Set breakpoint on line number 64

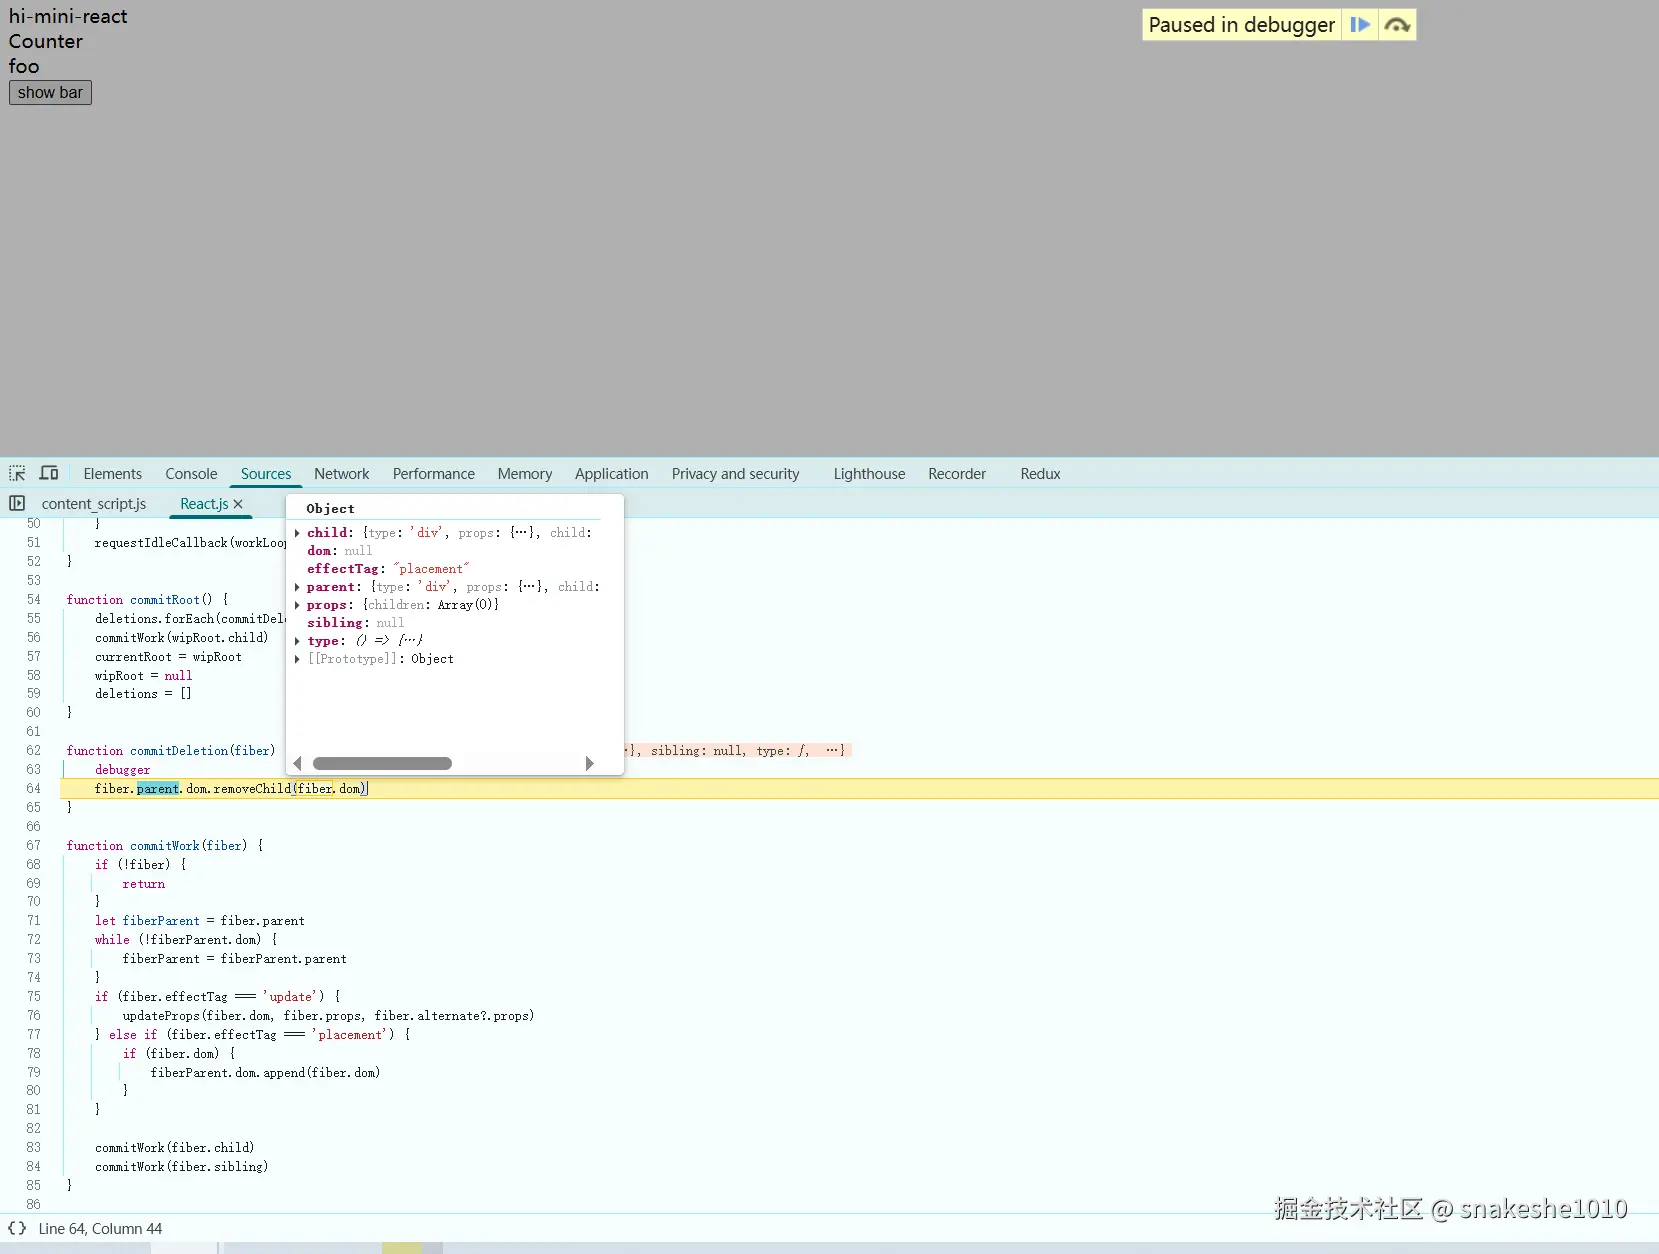coord(34,789)
